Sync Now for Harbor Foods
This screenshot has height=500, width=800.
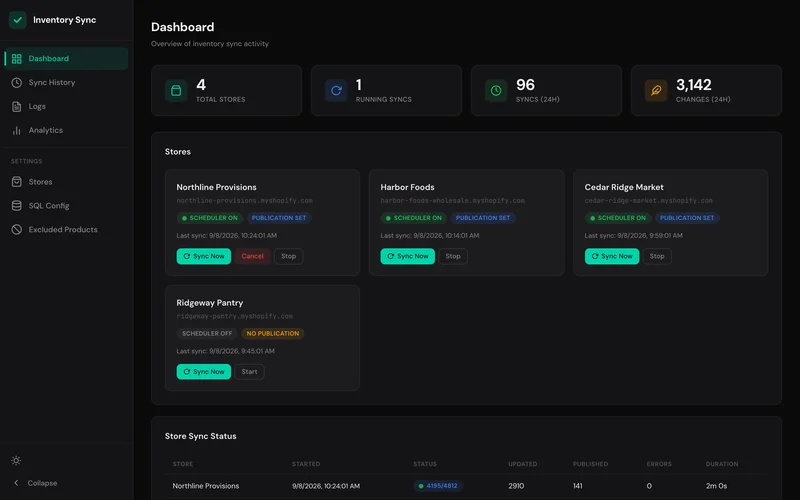pos(408,256)
